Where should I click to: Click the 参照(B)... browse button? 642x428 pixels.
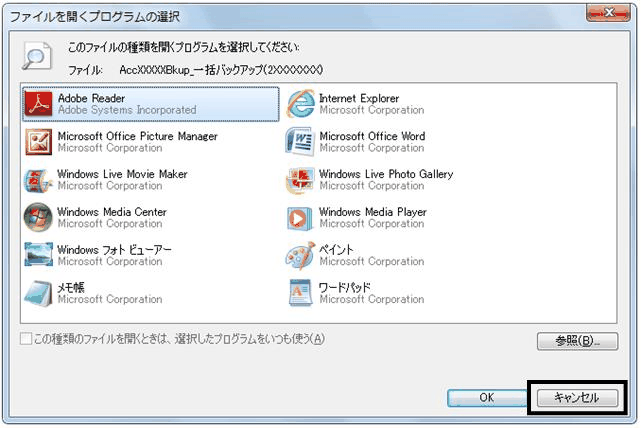[x=577, y=341]
